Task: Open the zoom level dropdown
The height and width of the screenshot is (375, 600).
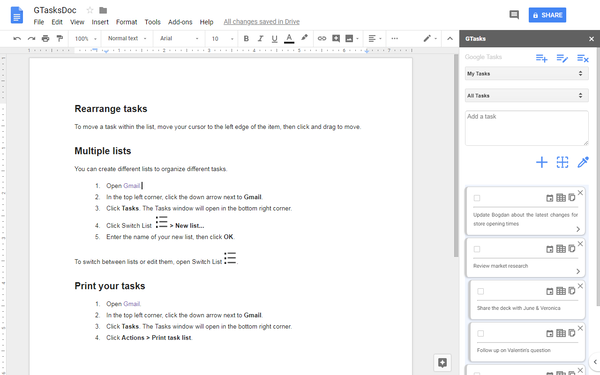Action: pos(86,38)
